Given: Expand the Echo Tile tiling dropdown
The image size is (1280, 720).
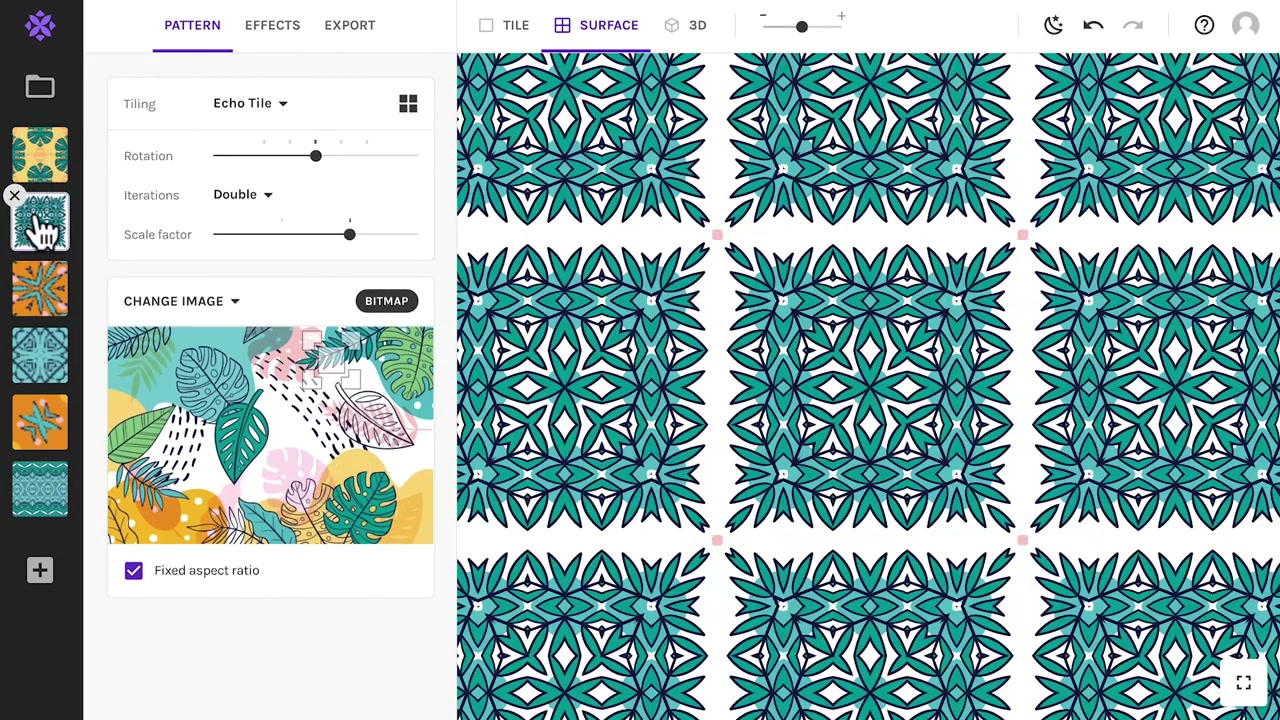Looking at the screenshot, I should tap(250, 103).
